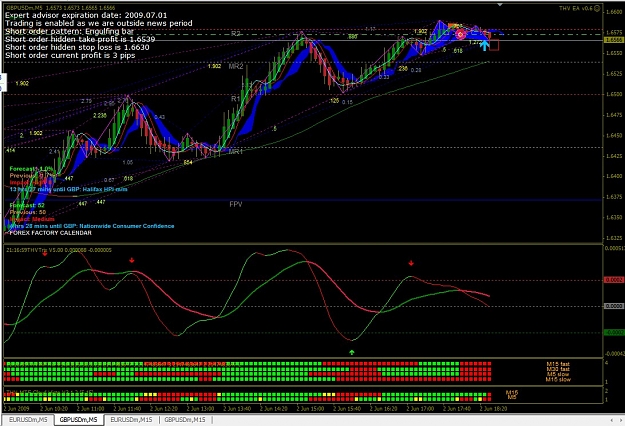Click the MR2 pivot level label

[236, 66]
